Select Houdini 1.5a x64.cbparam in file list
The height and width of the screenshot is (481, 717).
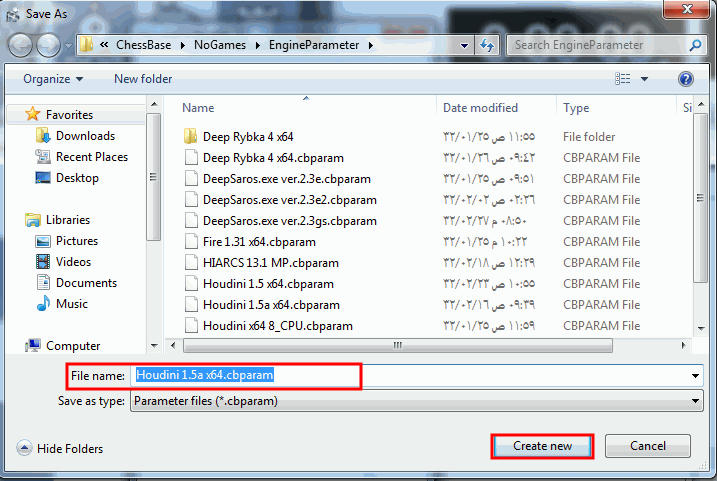tap(271, 305)
